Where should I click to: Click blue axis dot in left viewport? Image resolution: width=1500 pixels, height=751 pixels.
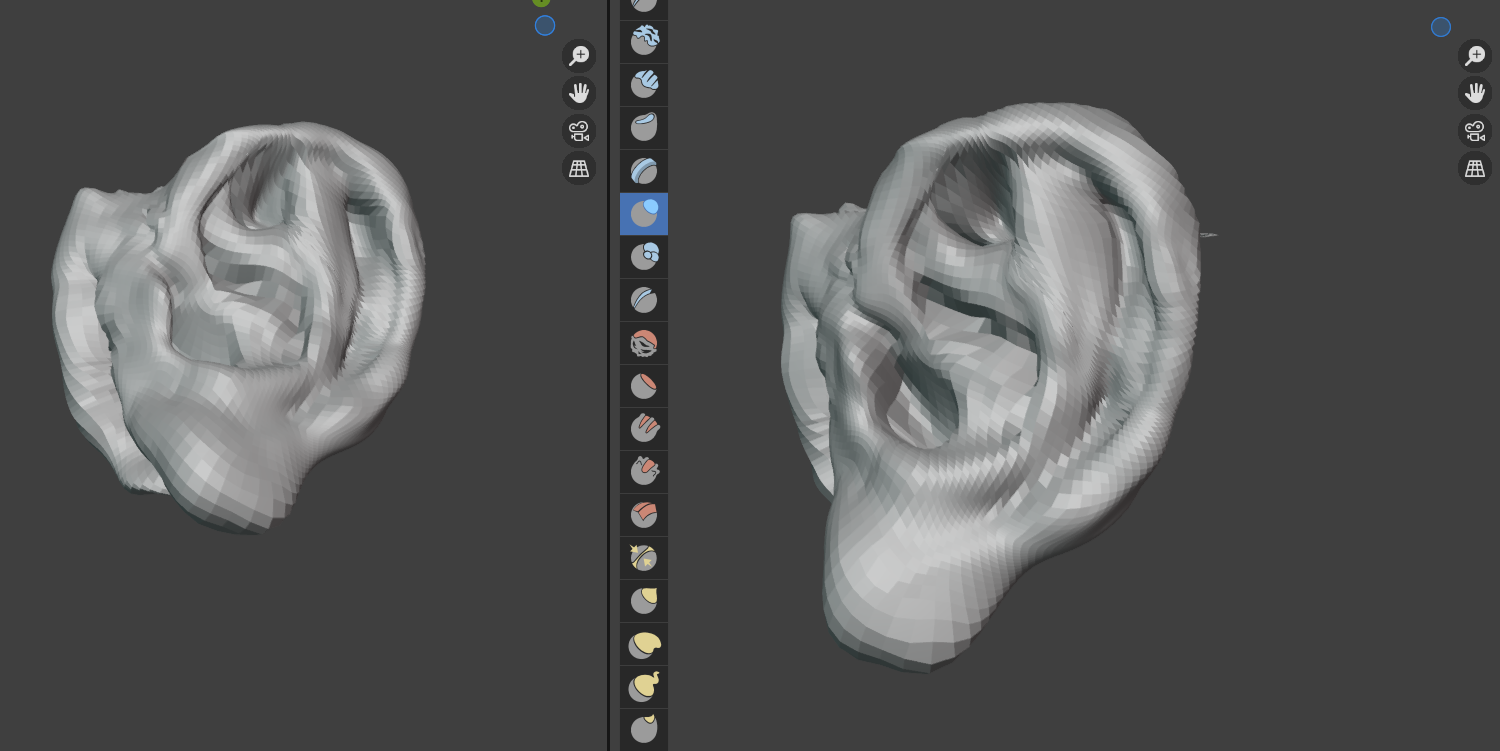tap(545, 26)
